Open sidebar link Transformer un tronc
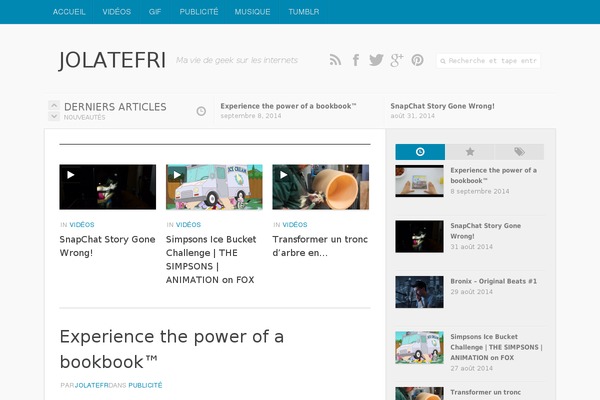This screenshot has height=400, width=600. (x=486, y=392)
